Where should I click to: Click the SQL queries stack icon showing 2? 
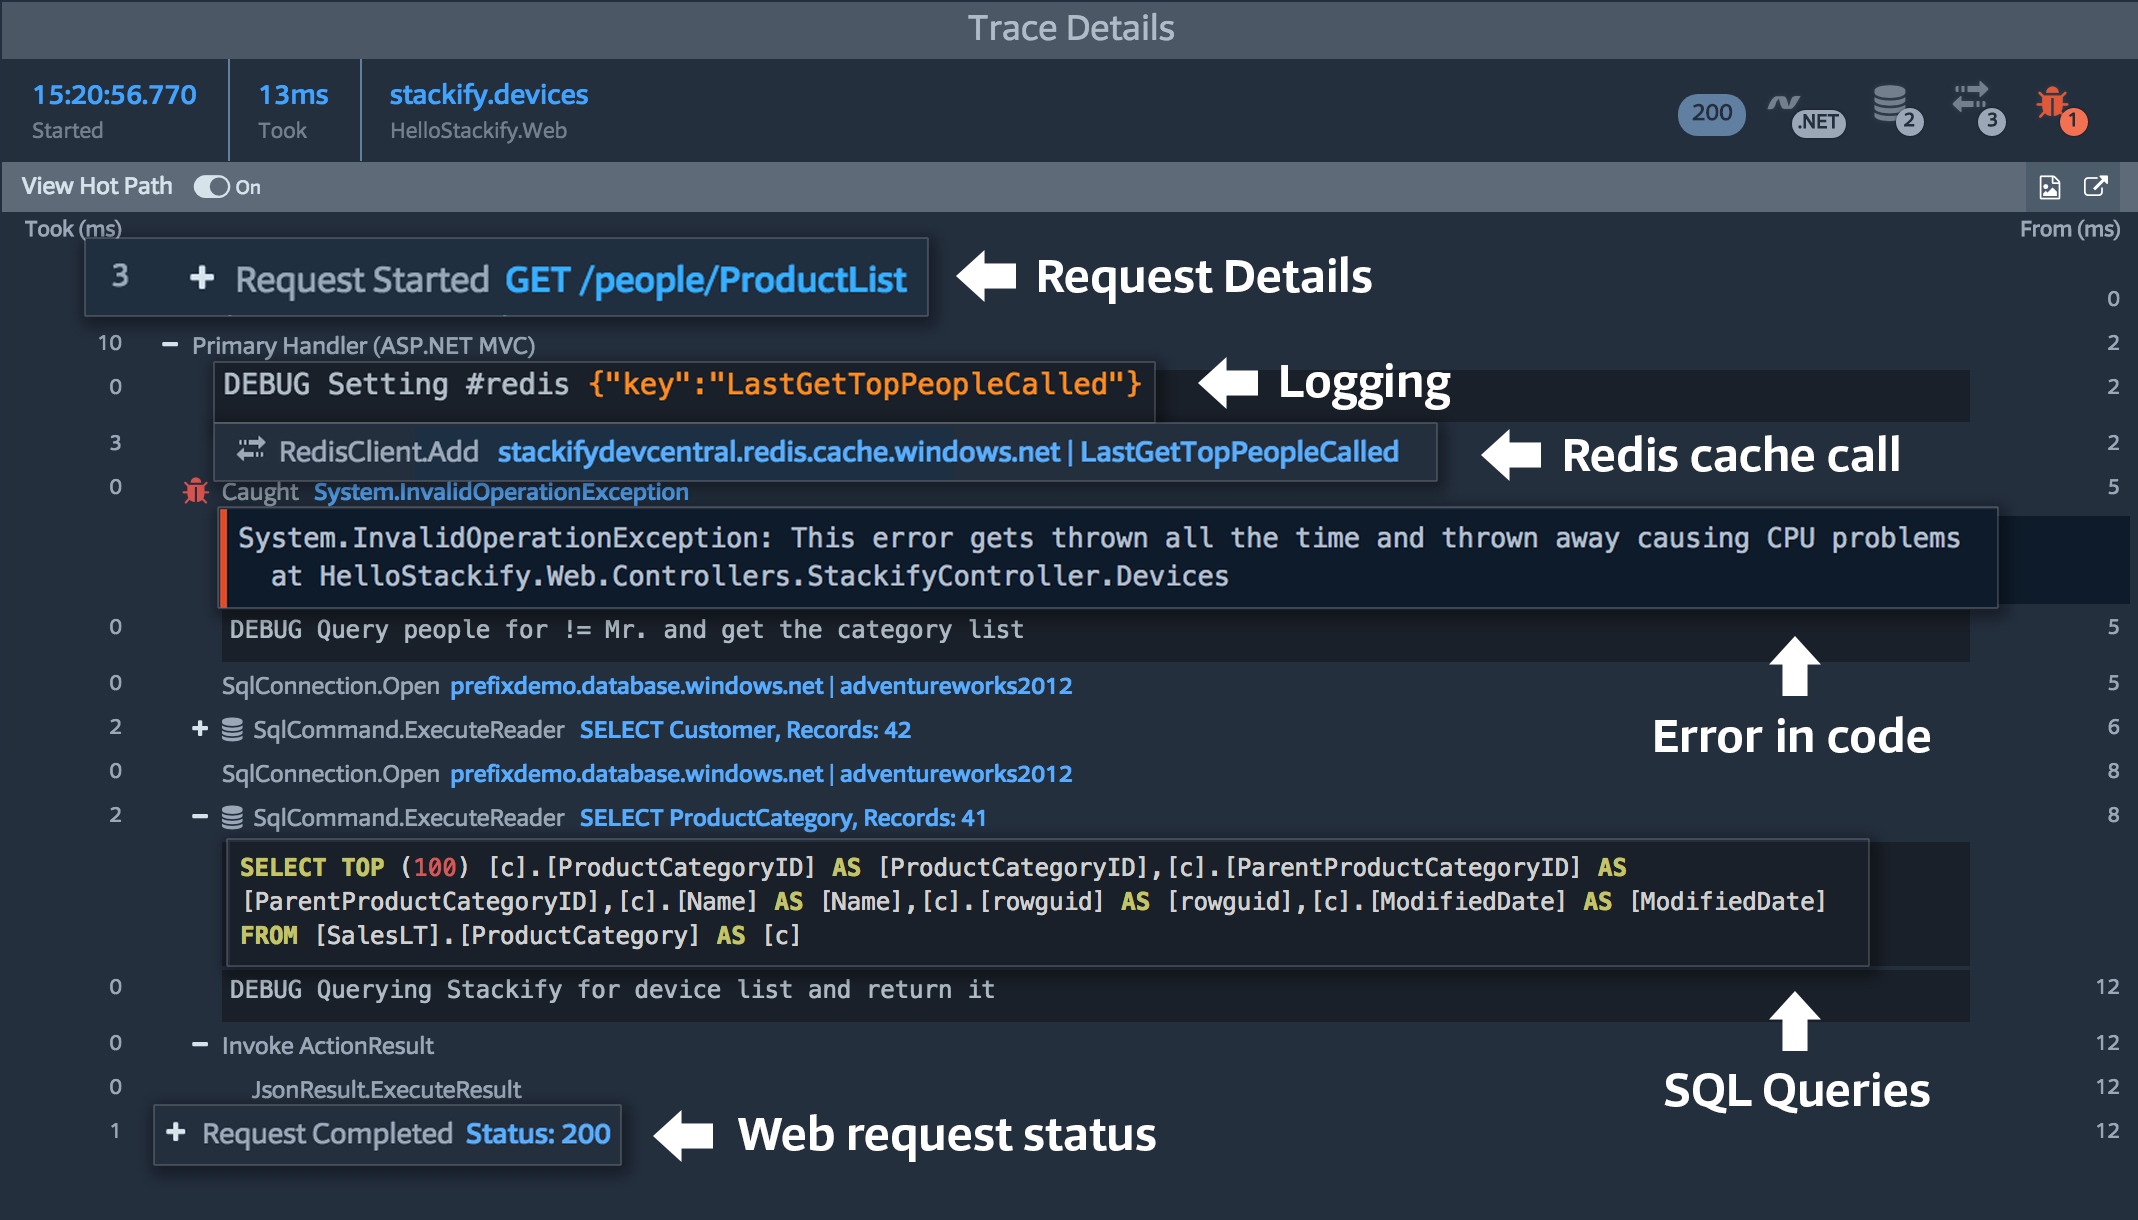pos(1894,113)
